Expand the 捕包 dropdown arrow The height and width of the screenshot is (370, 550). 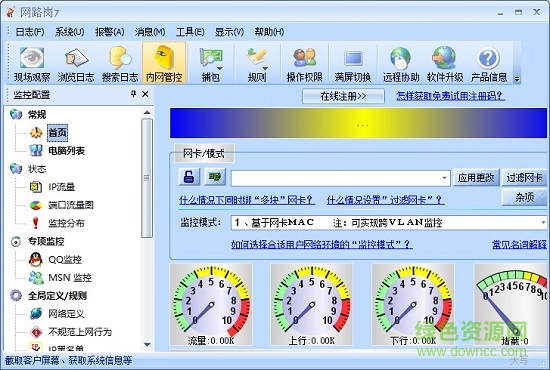point(220,68)
